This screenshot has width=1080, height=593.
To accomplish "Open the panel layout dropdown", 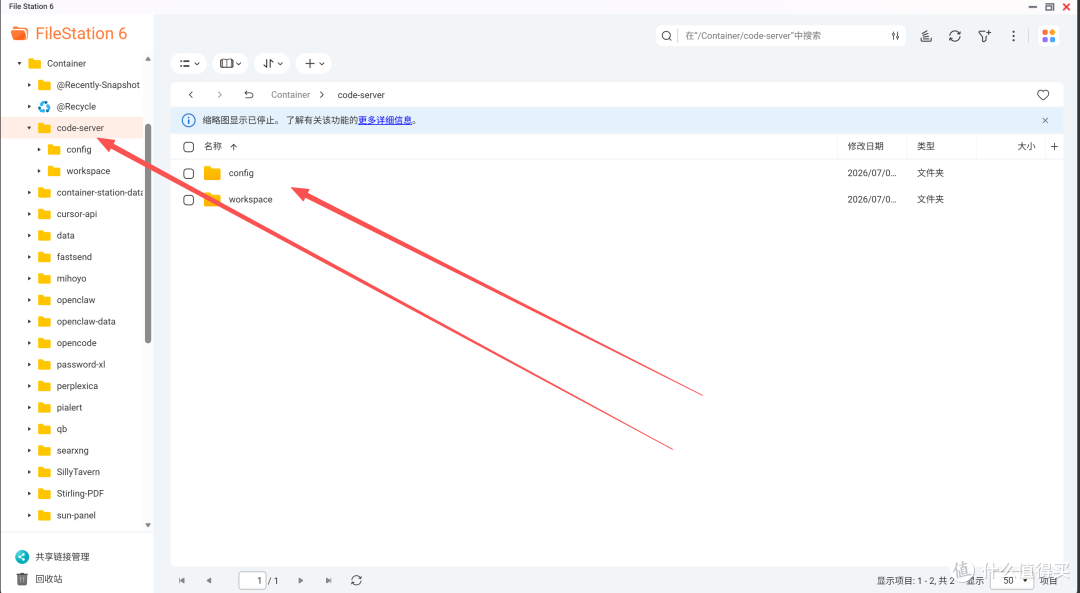I will coord(230,63).
